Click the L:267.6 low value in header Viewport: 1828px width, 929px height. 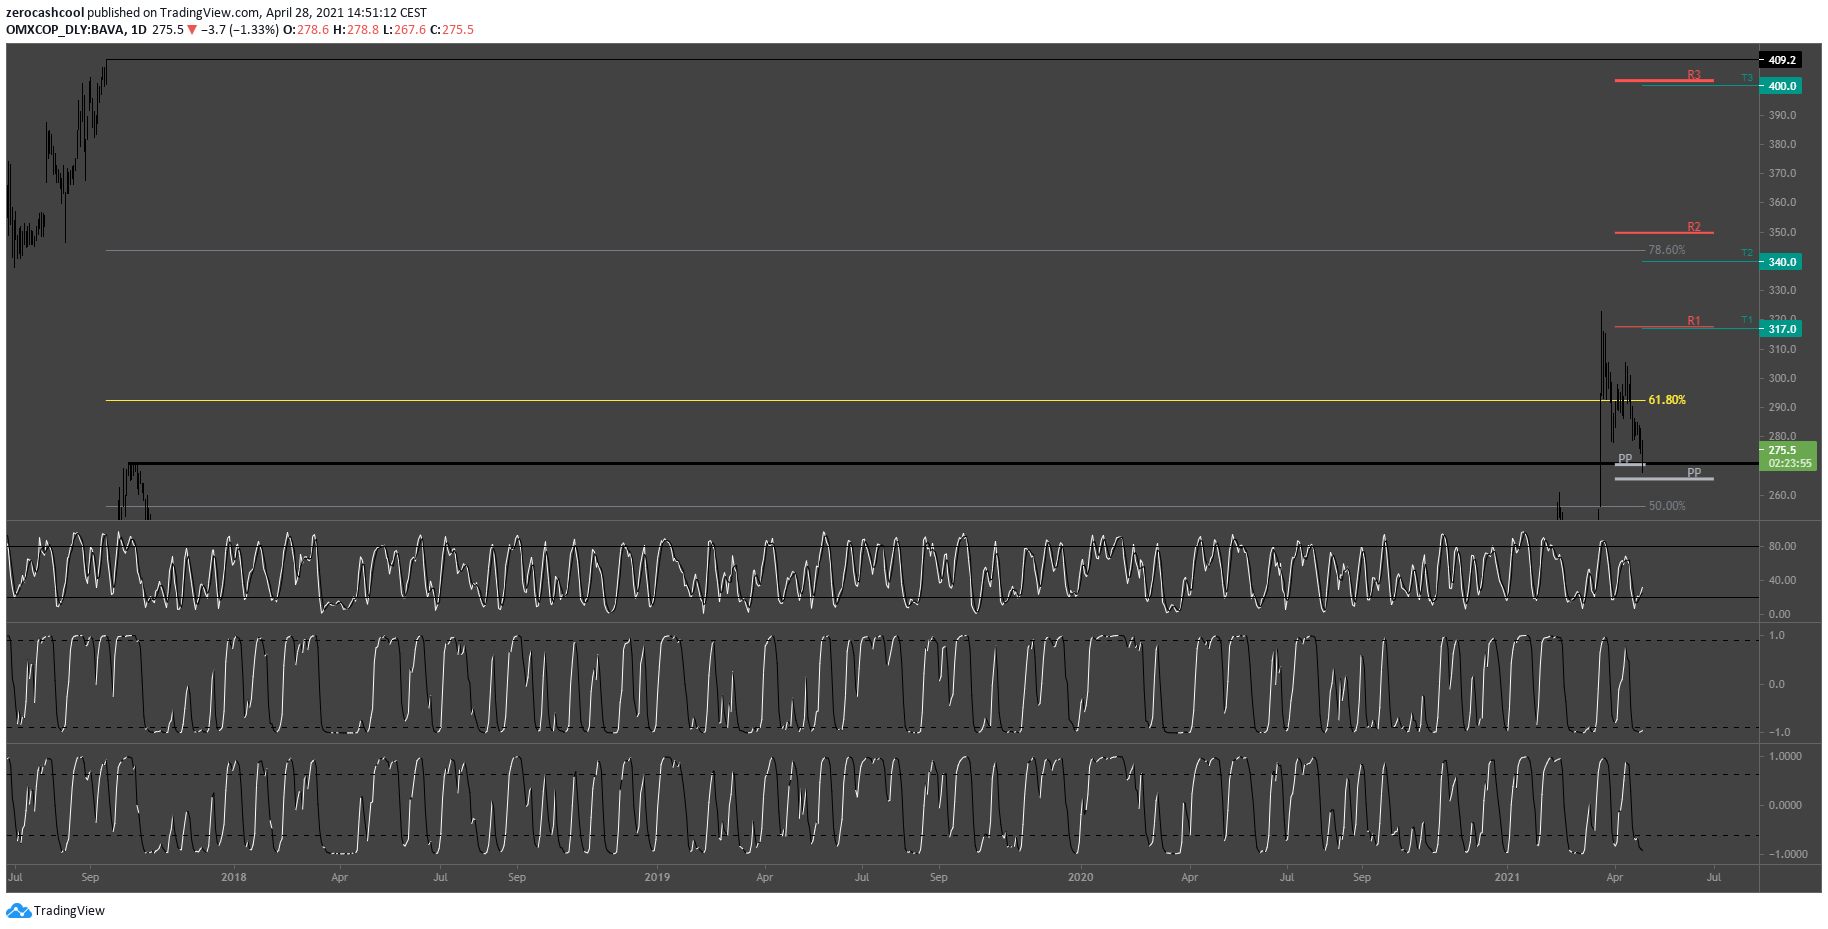404,30
